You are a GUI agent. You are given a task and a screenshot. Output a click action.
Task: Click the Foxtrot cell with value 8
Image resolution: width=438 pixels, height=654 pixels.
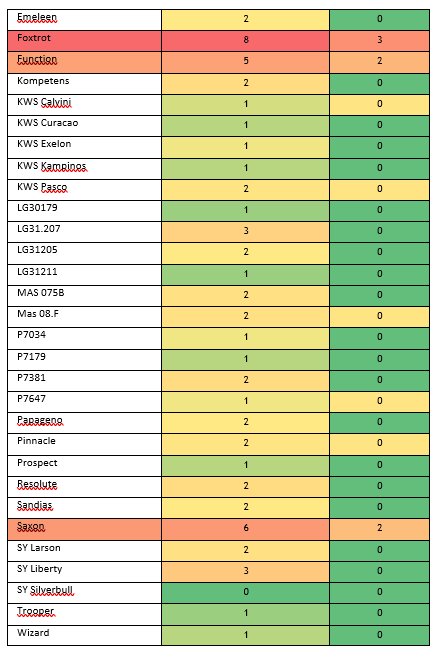pos(245,41)
